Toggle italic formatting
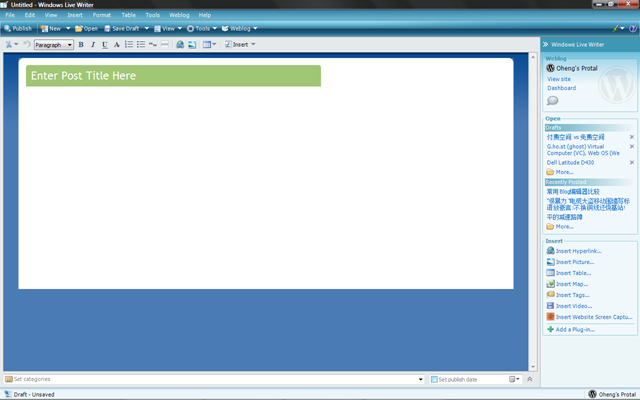 click(x=93, y=45)
